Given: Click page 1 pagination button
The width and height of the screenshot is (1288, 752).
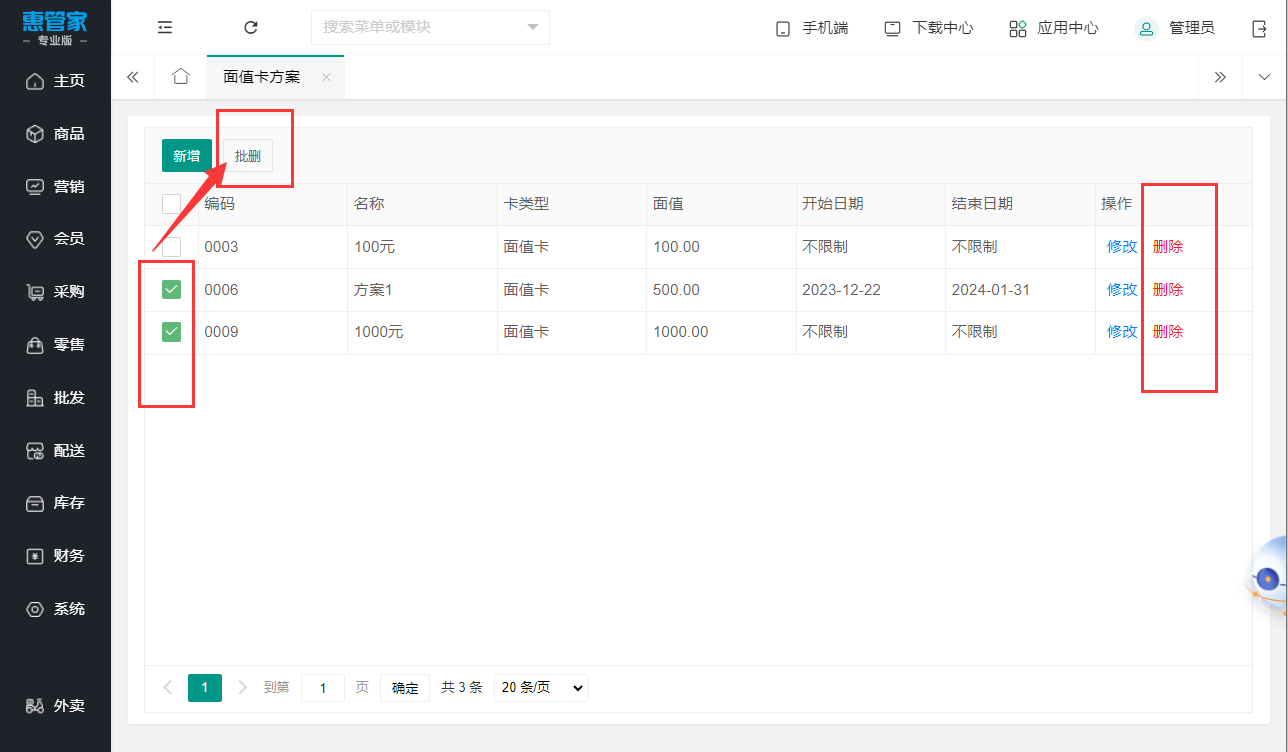Looking at the screenshot, I should tap(205, 688).
